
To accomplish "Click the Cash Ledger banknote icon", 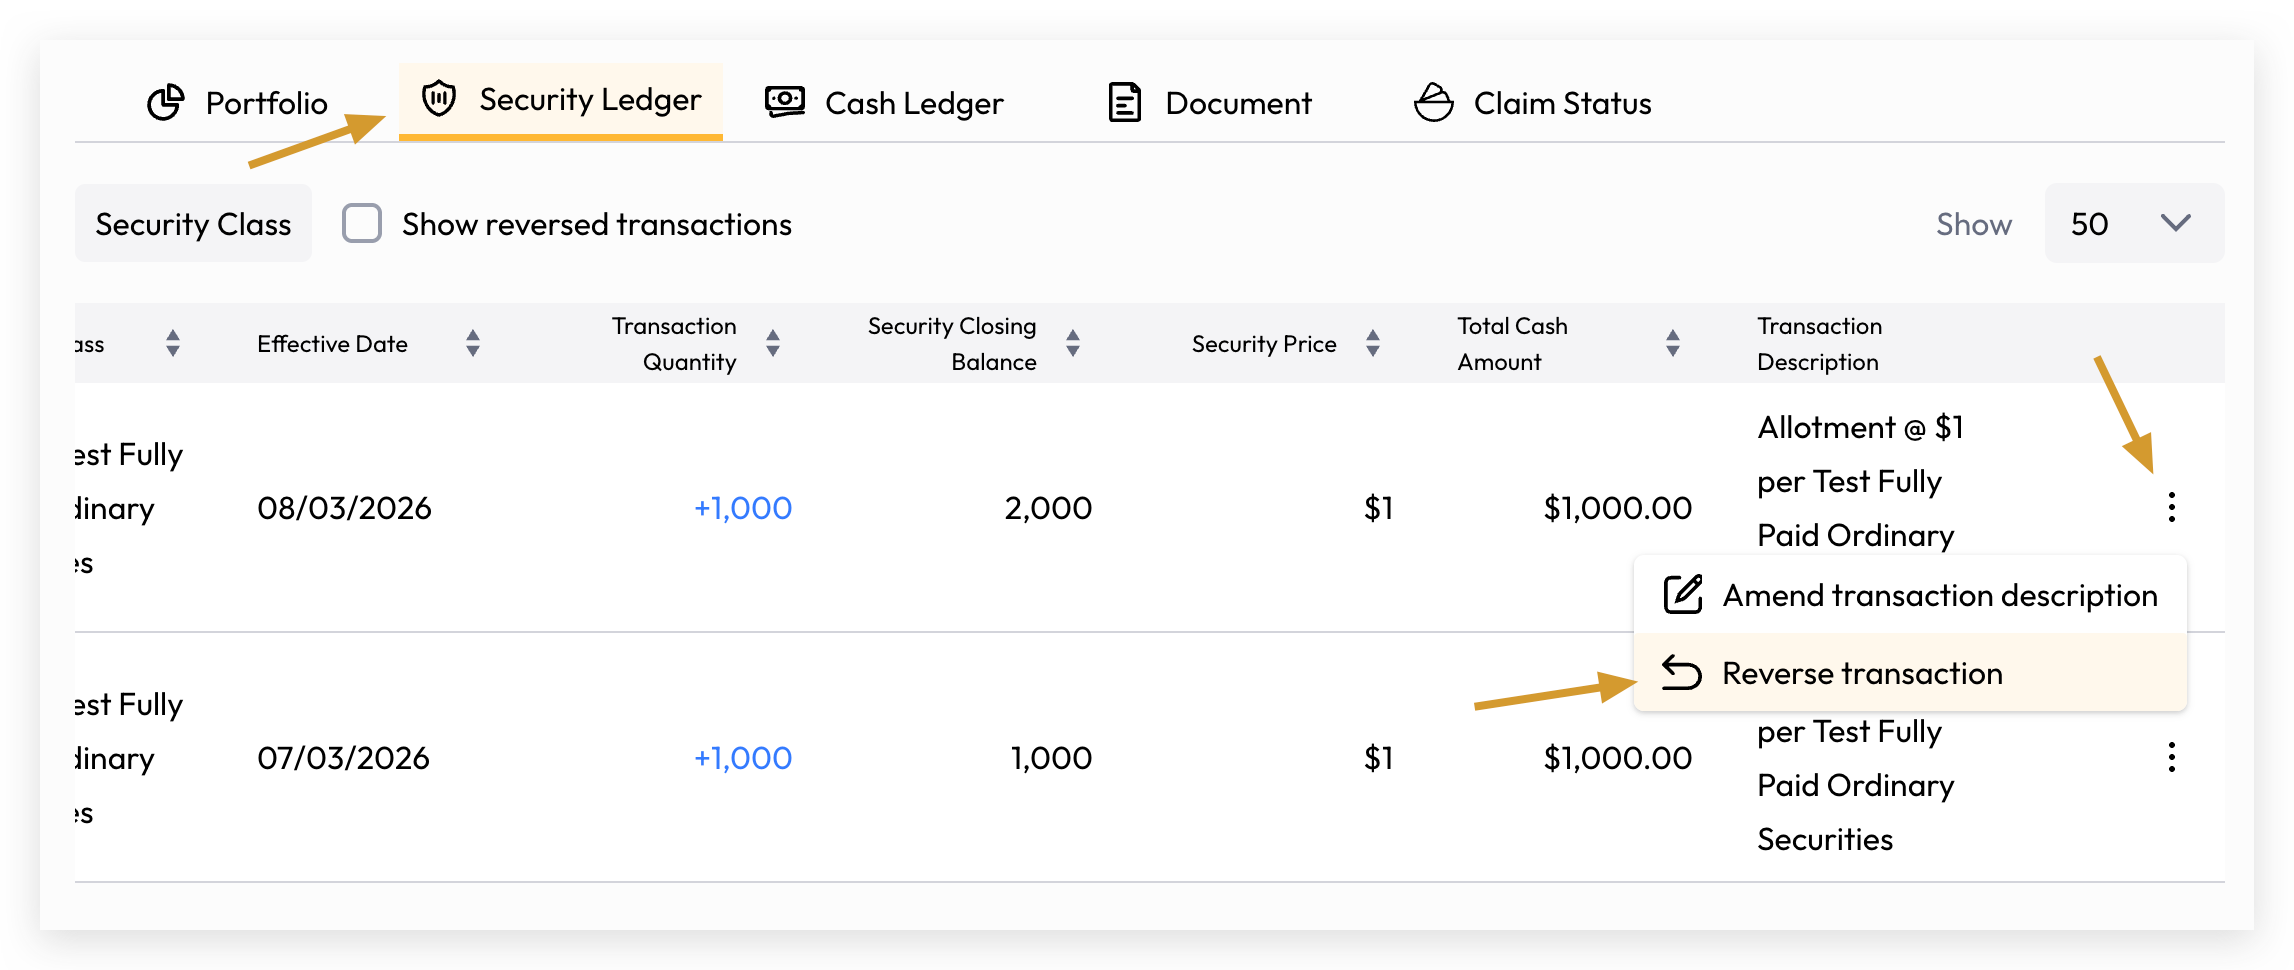I will 785,101.
